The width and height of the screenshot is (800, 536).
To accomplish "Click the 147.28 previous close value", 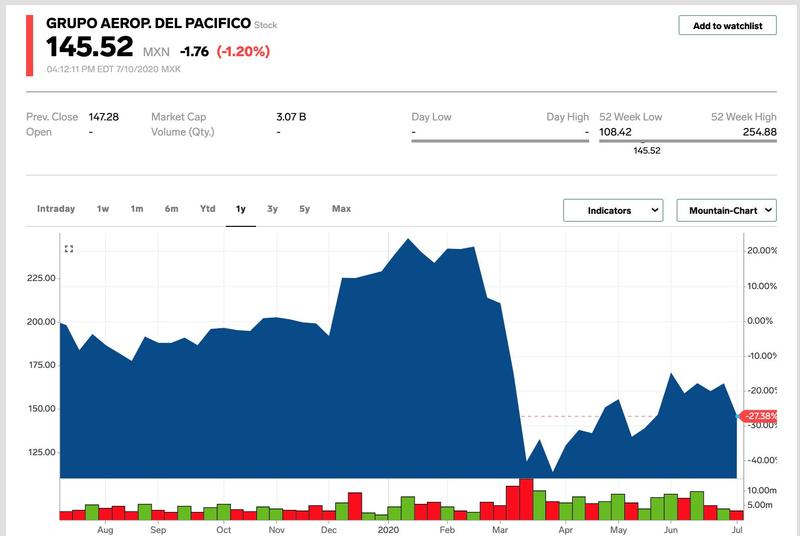I will [x=104, y=117].
